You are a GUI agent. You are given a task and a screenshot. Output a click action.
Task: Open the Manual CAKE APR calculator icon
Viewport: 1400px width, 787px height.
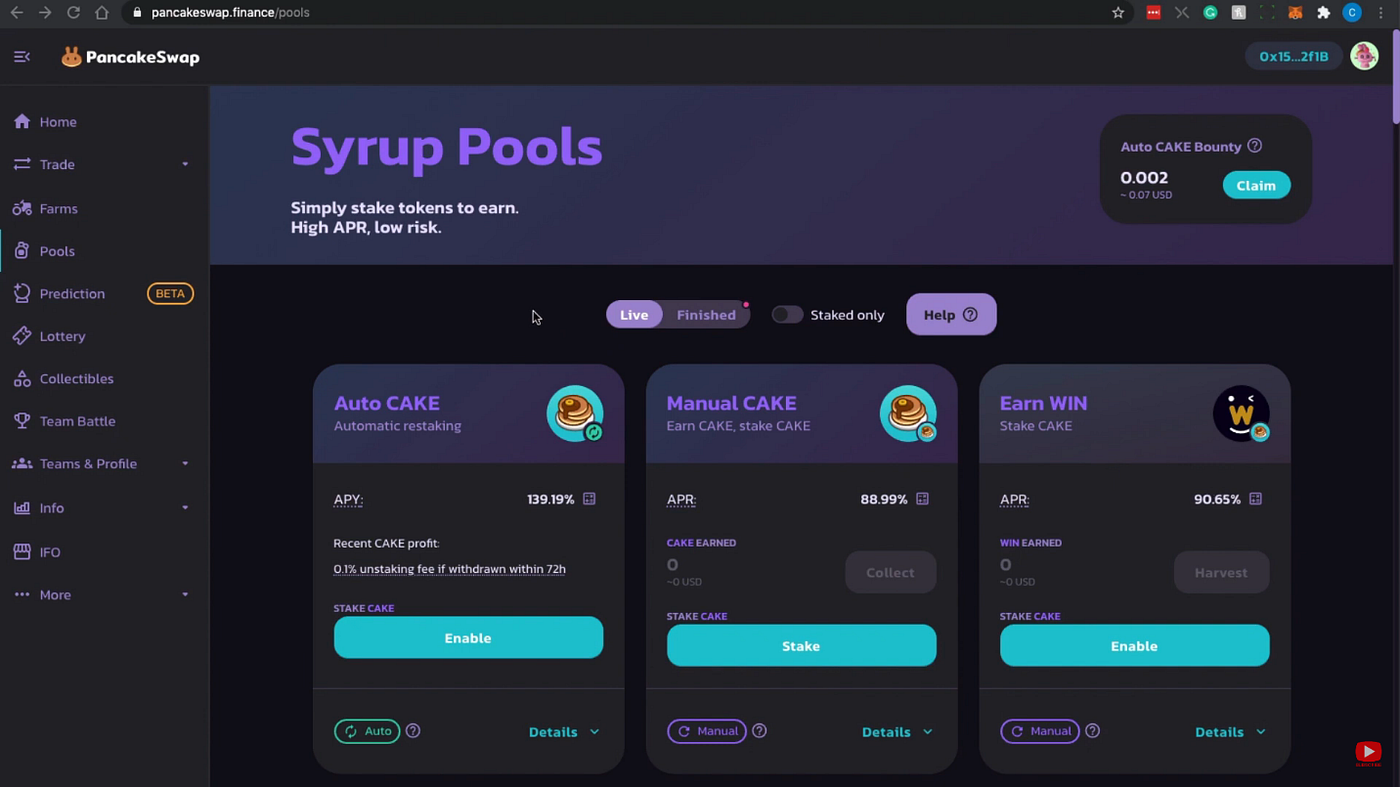coord(922,499)
